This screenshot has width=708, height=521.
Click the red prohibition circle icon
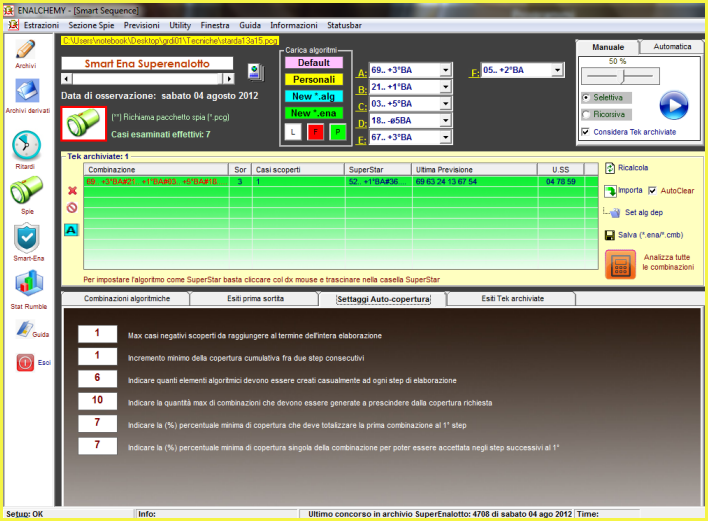[72, 208]
